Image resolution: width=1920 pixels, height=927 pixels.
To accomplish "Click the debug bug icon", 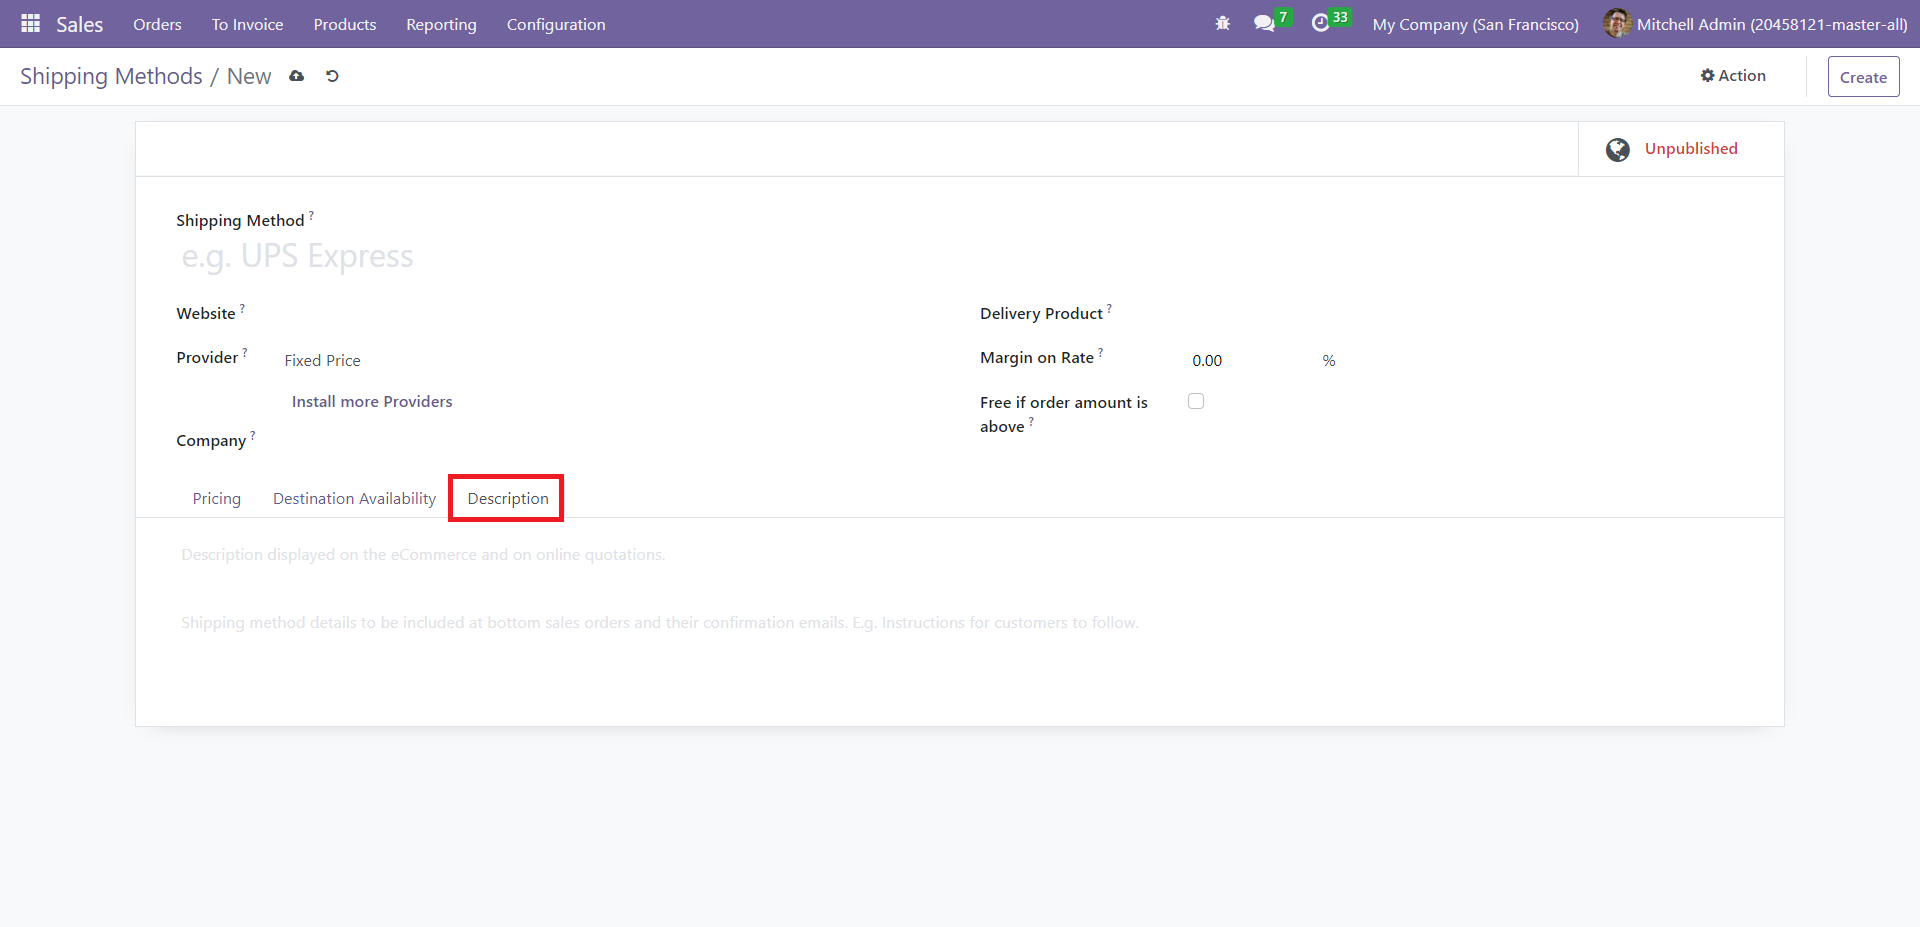I will coord(1222,23).
